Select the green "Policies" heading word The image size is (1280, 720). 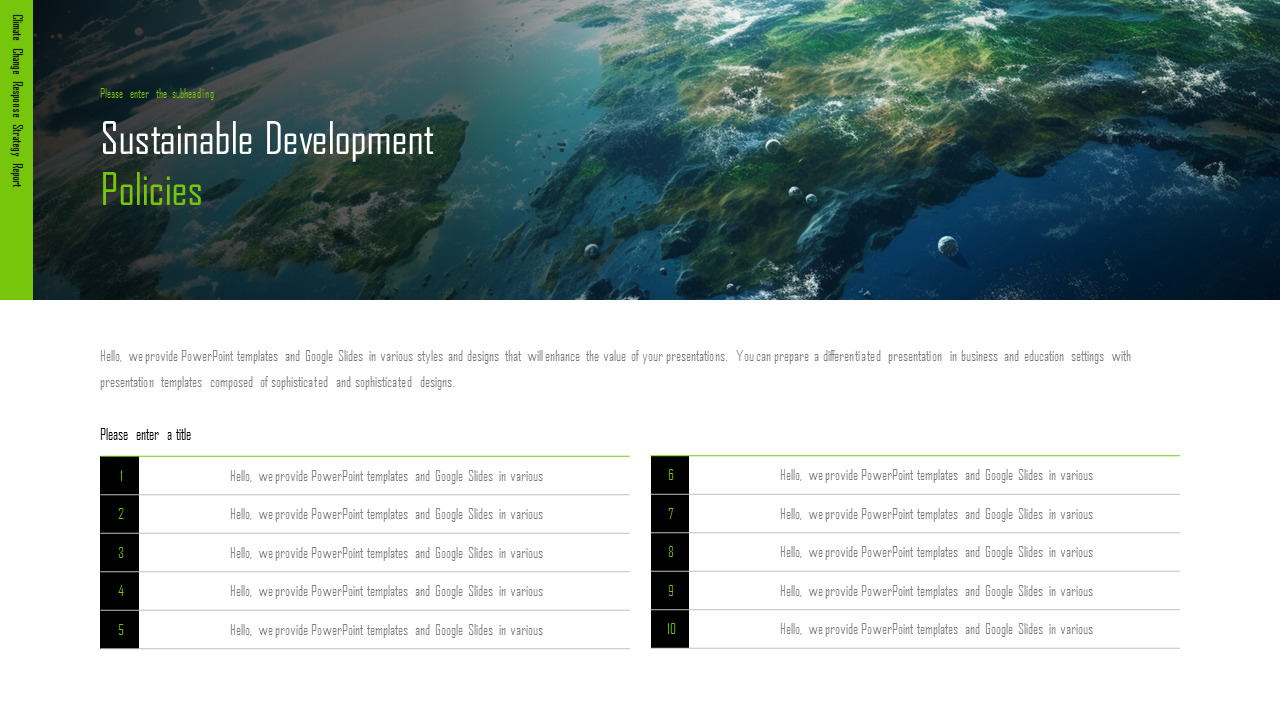(x=151, y=190)
